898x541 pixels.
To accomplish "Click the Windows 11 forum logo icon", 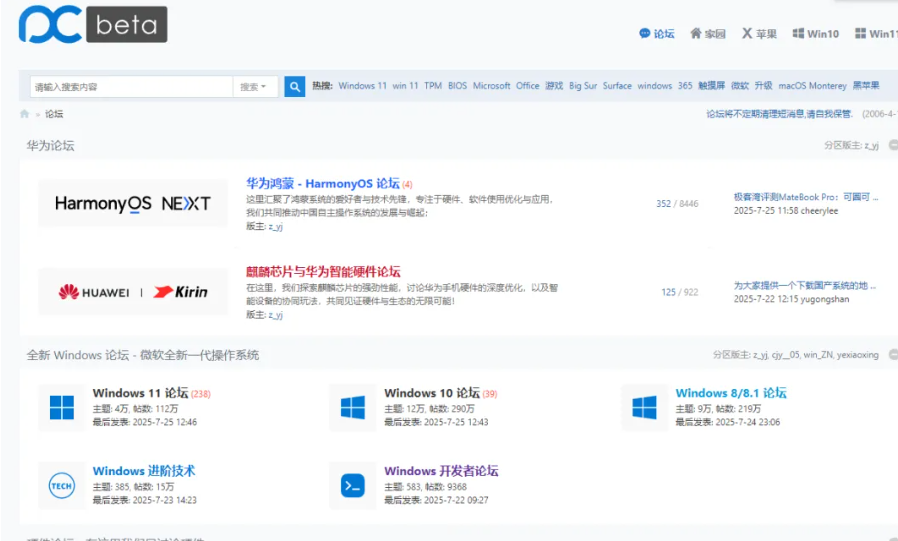I will point(62,408).
